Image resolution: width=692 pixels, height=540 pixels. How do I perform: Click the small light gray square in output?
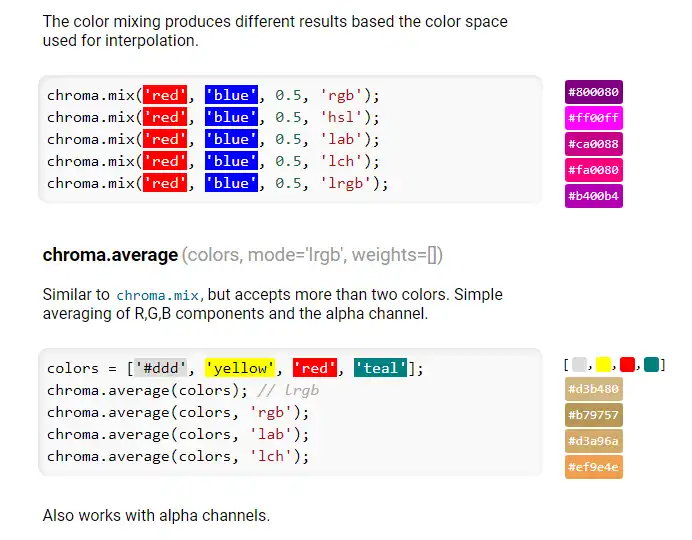[x=580, y=364]
